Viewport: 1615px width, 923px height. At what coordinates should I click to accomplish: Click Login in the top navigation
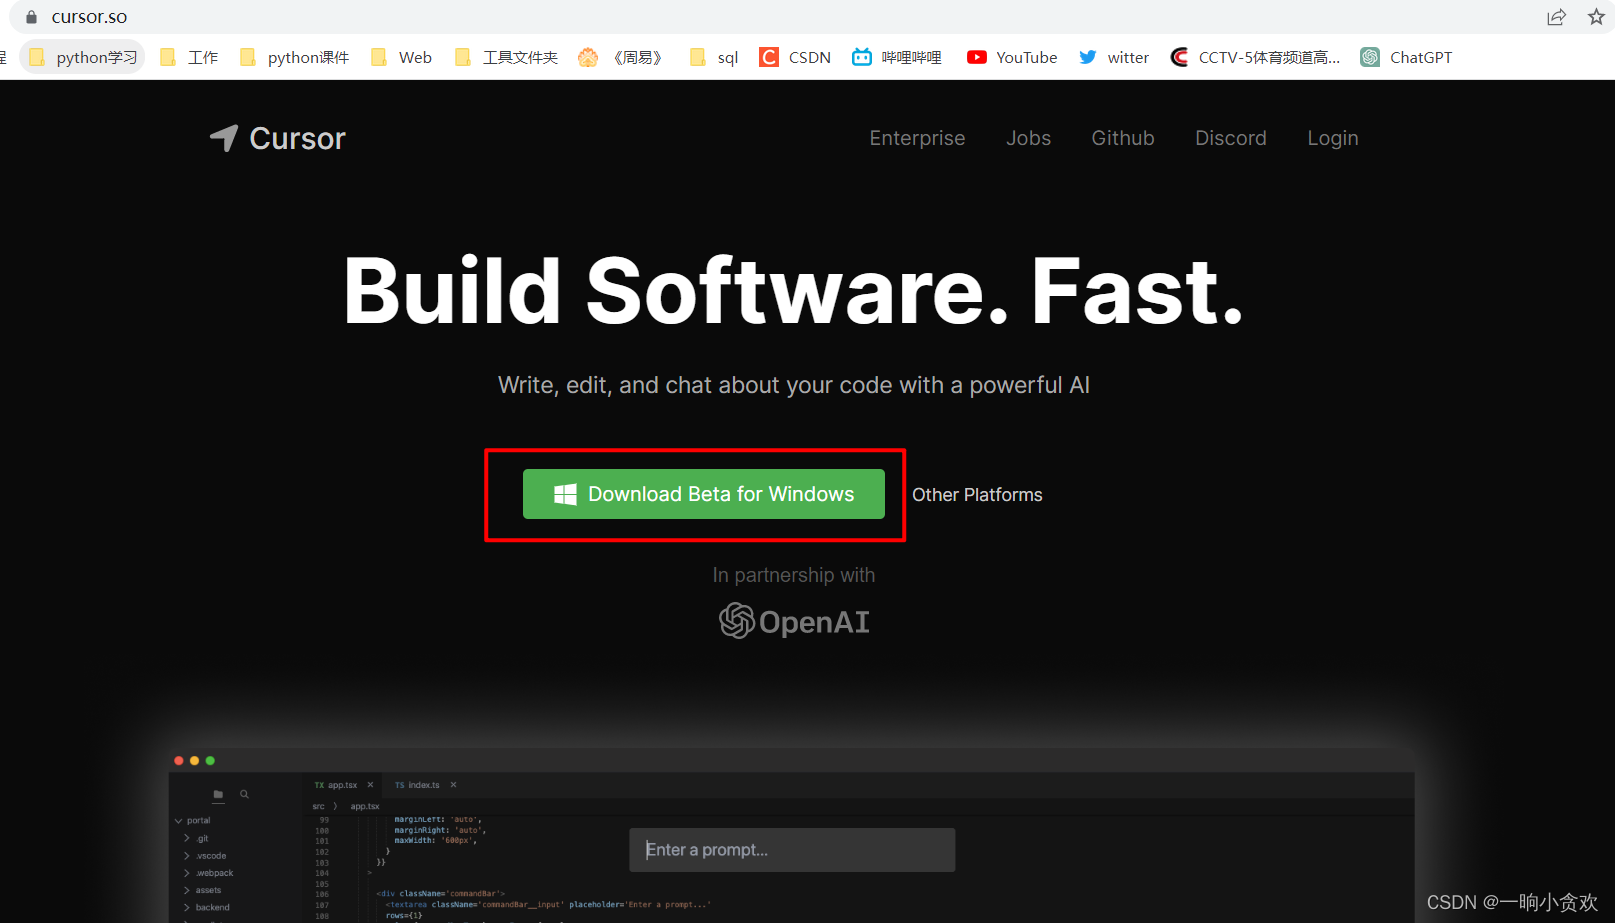point(1332,138)
